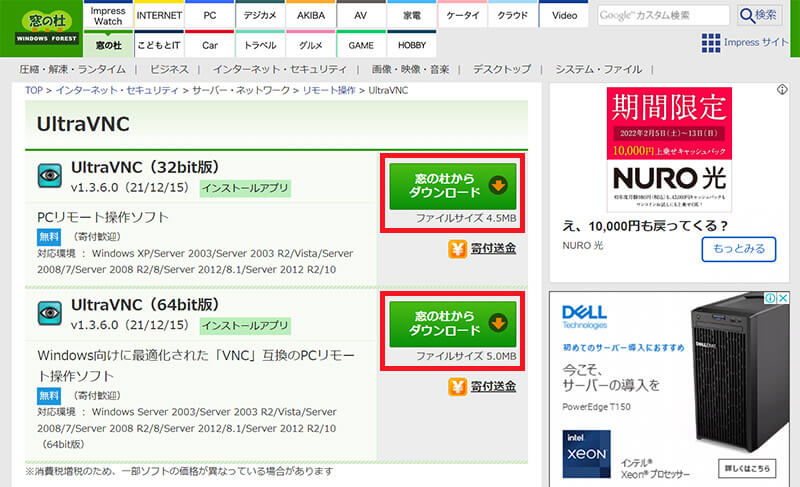Open the ケータイ tab
800x487 pixels.
[463, 15]
